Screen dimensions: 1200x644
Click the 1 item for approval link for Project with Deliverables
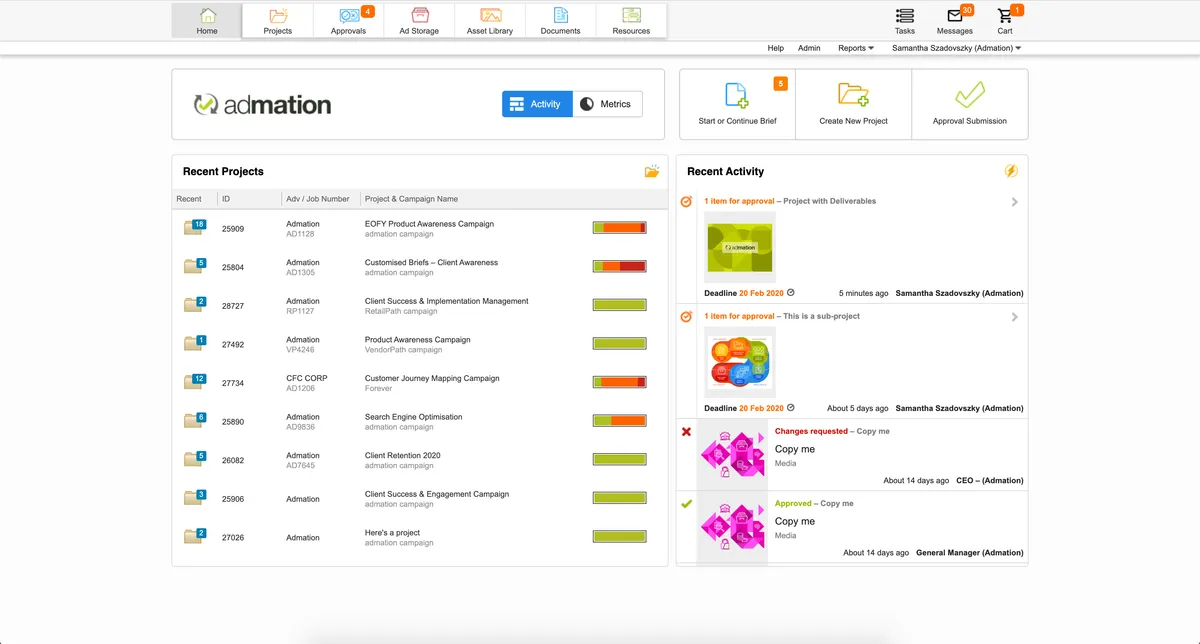tap(739, 201)
